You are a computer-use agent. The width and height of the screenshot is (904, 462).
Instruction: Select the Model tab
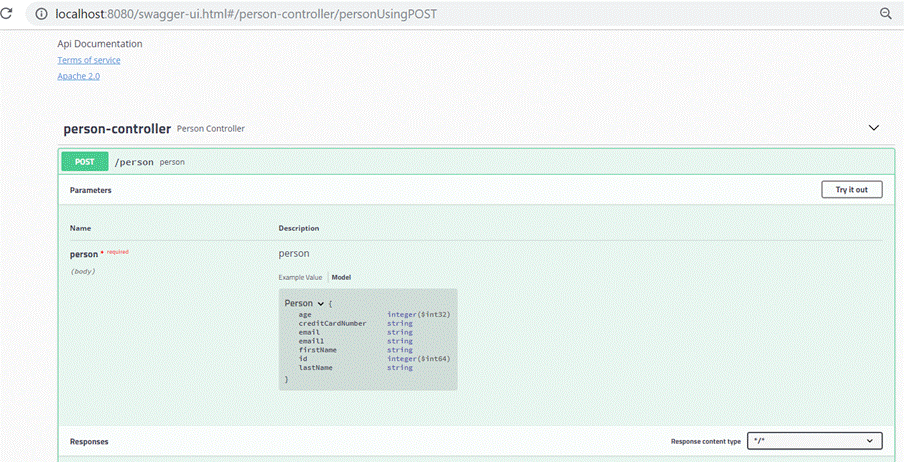(341, 277)
